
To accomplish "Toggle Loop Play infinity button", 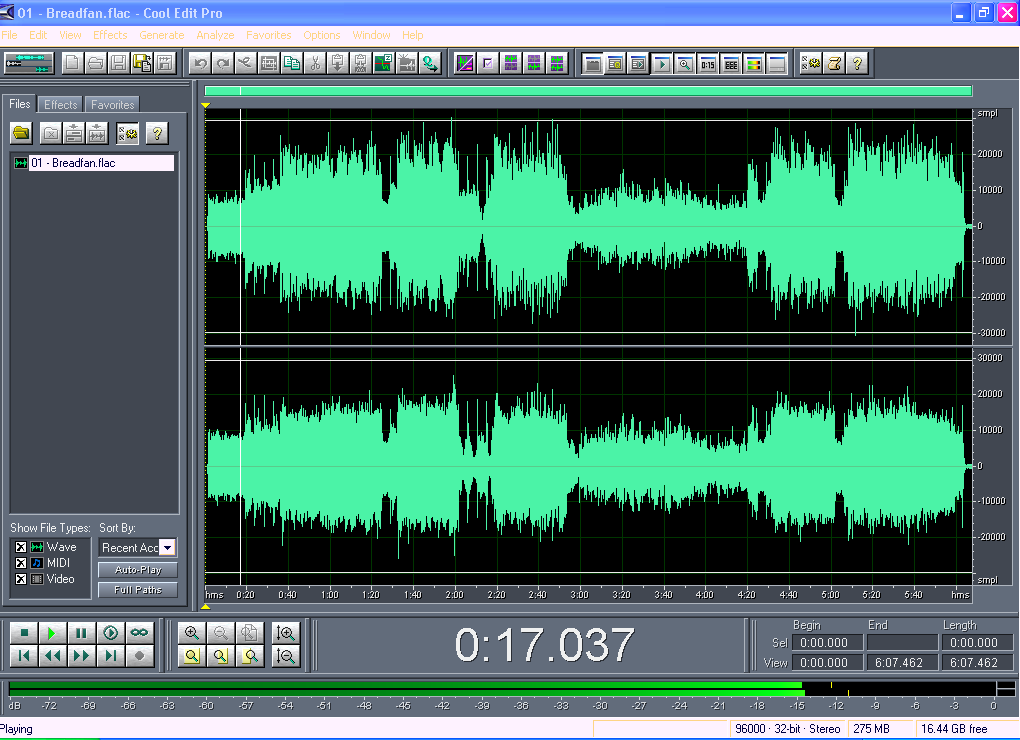I will point(139,633).
